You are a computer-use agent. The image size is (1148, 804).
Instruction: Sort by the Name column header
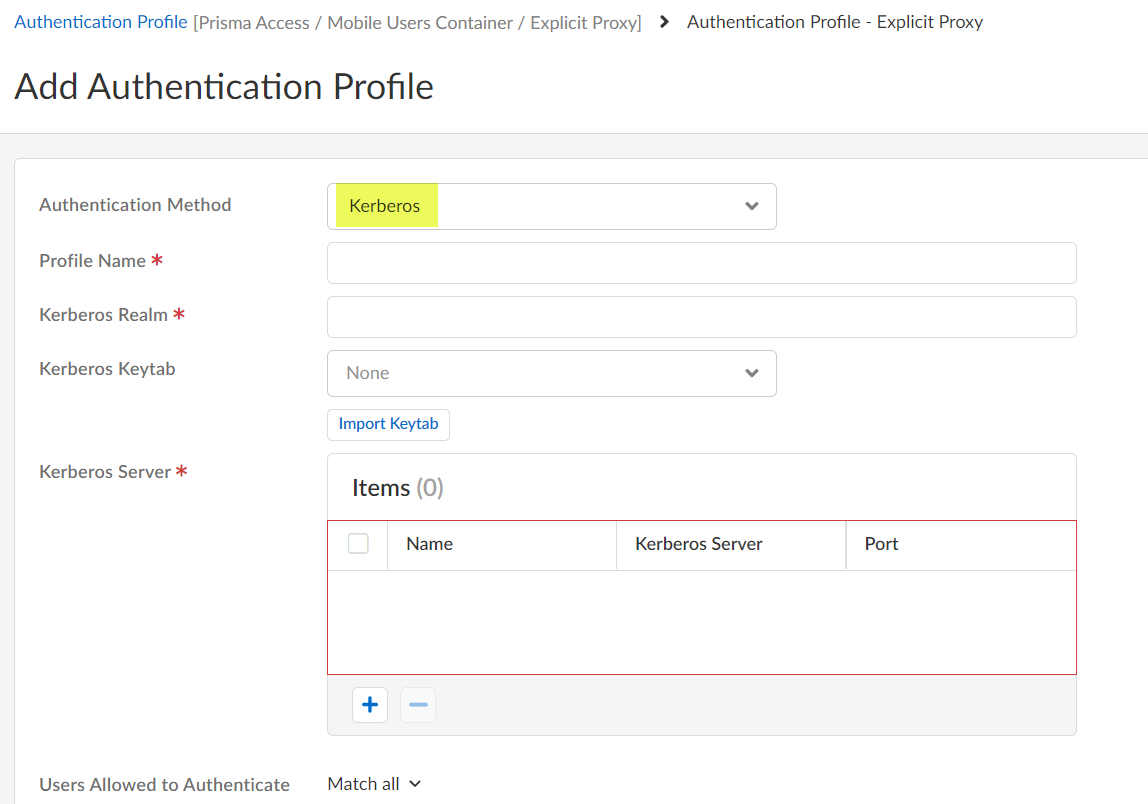tap(430, 544)
